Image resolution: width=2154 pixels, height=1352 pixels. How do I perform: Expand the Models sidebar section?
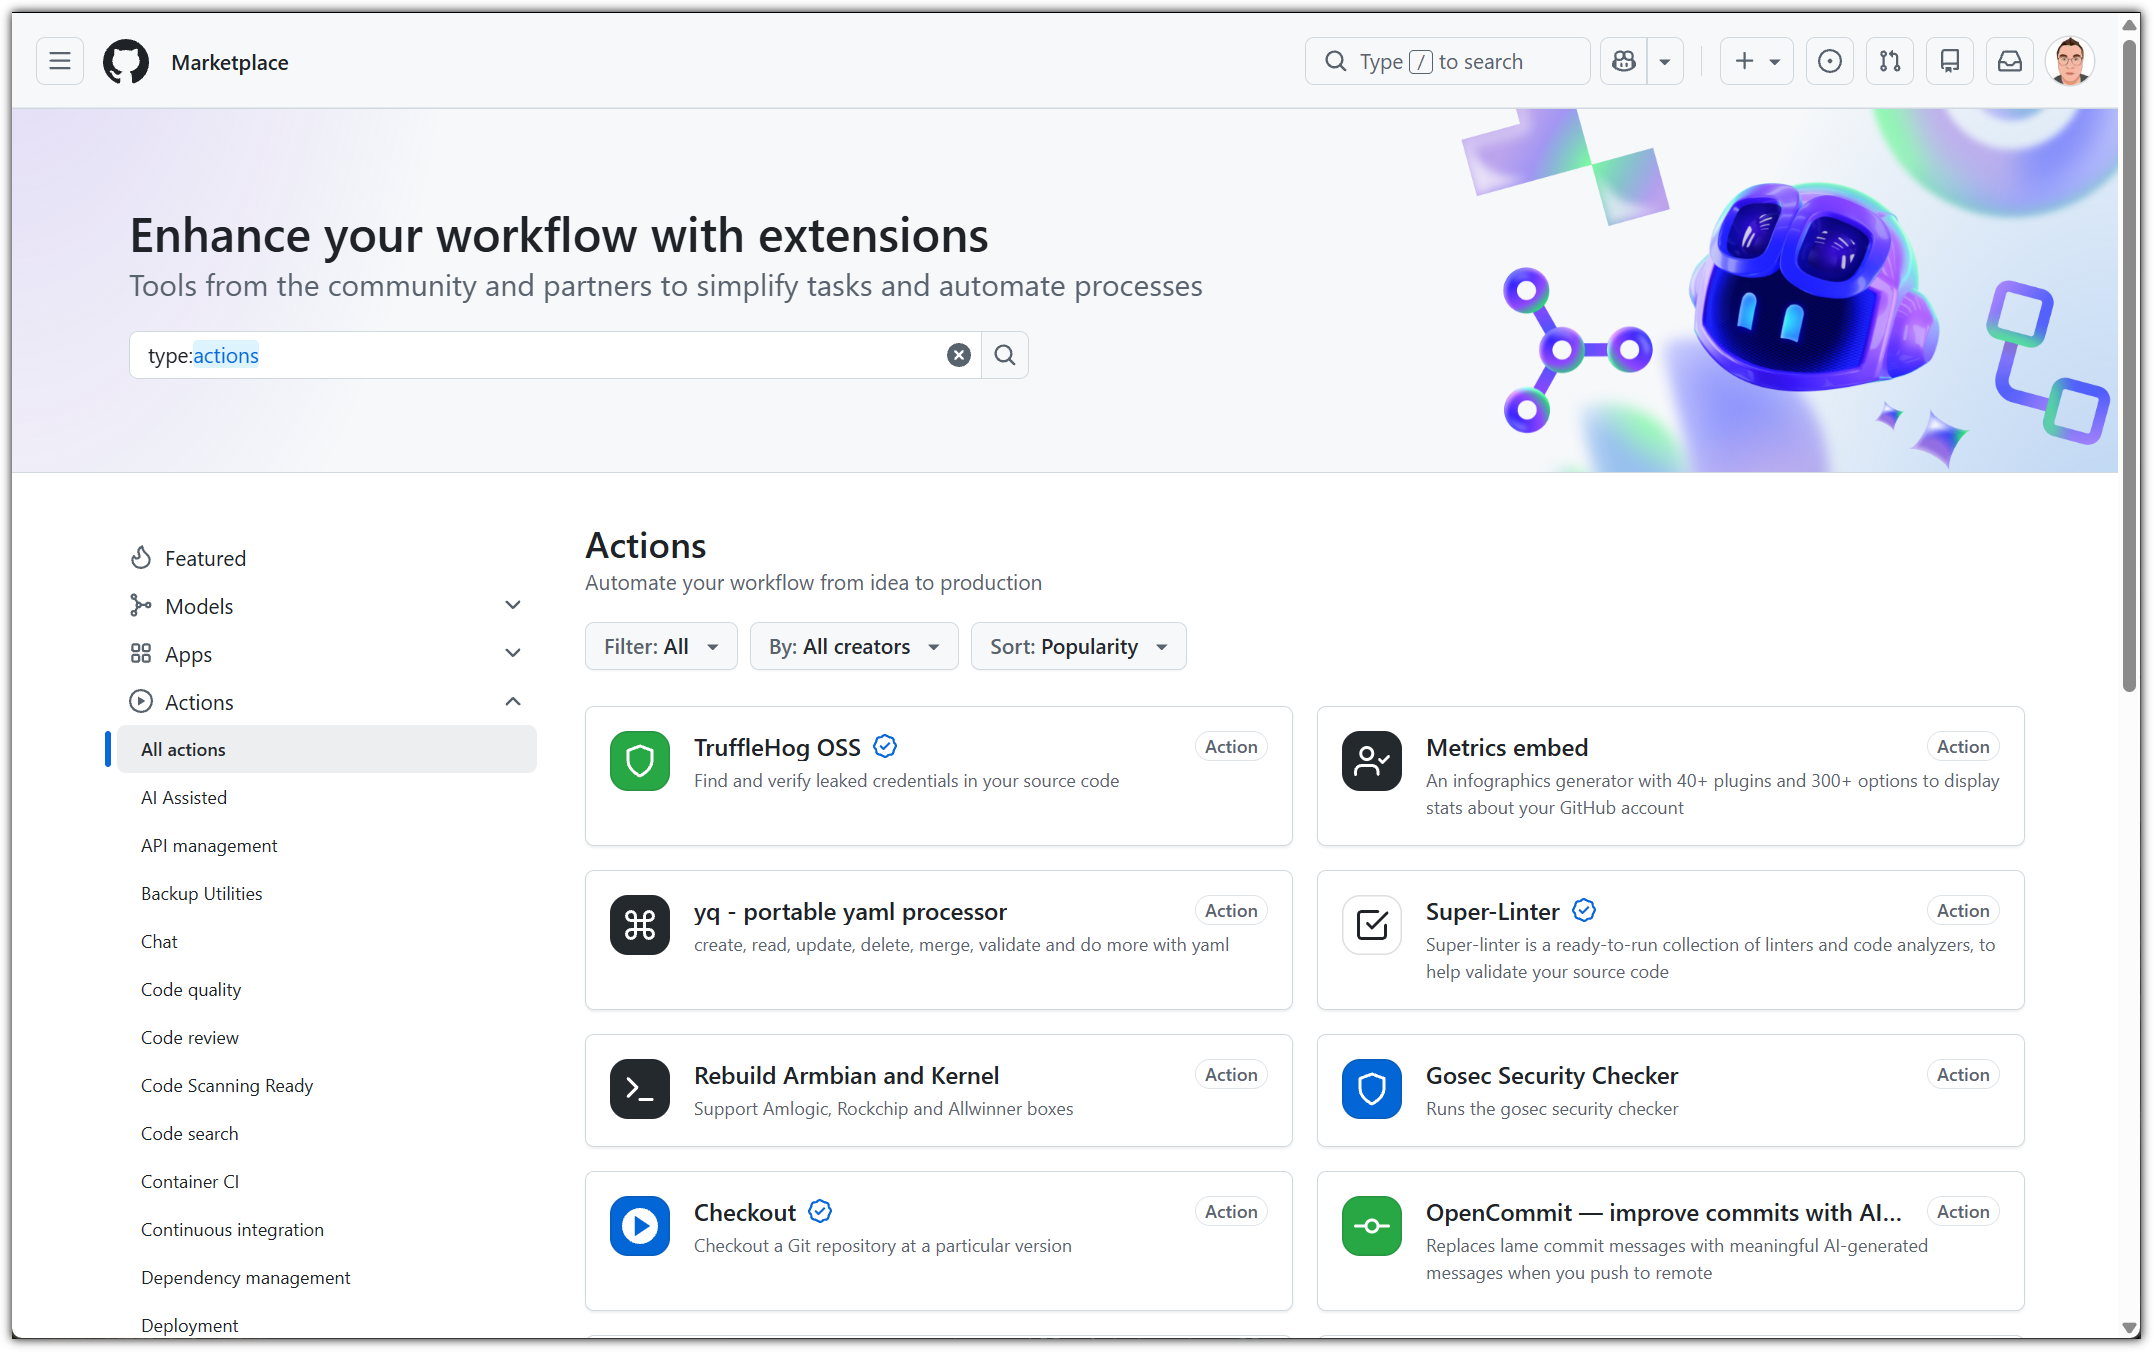[513, 606]
